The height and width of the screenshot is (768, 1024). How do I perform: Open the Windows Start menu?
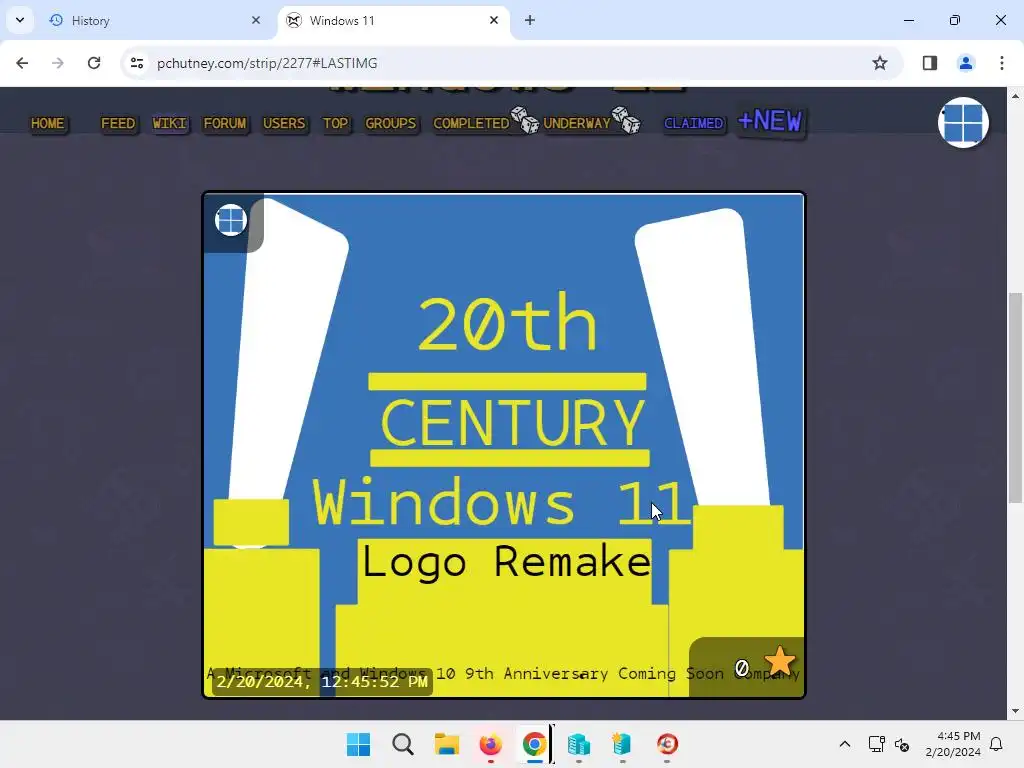point(358,744)
